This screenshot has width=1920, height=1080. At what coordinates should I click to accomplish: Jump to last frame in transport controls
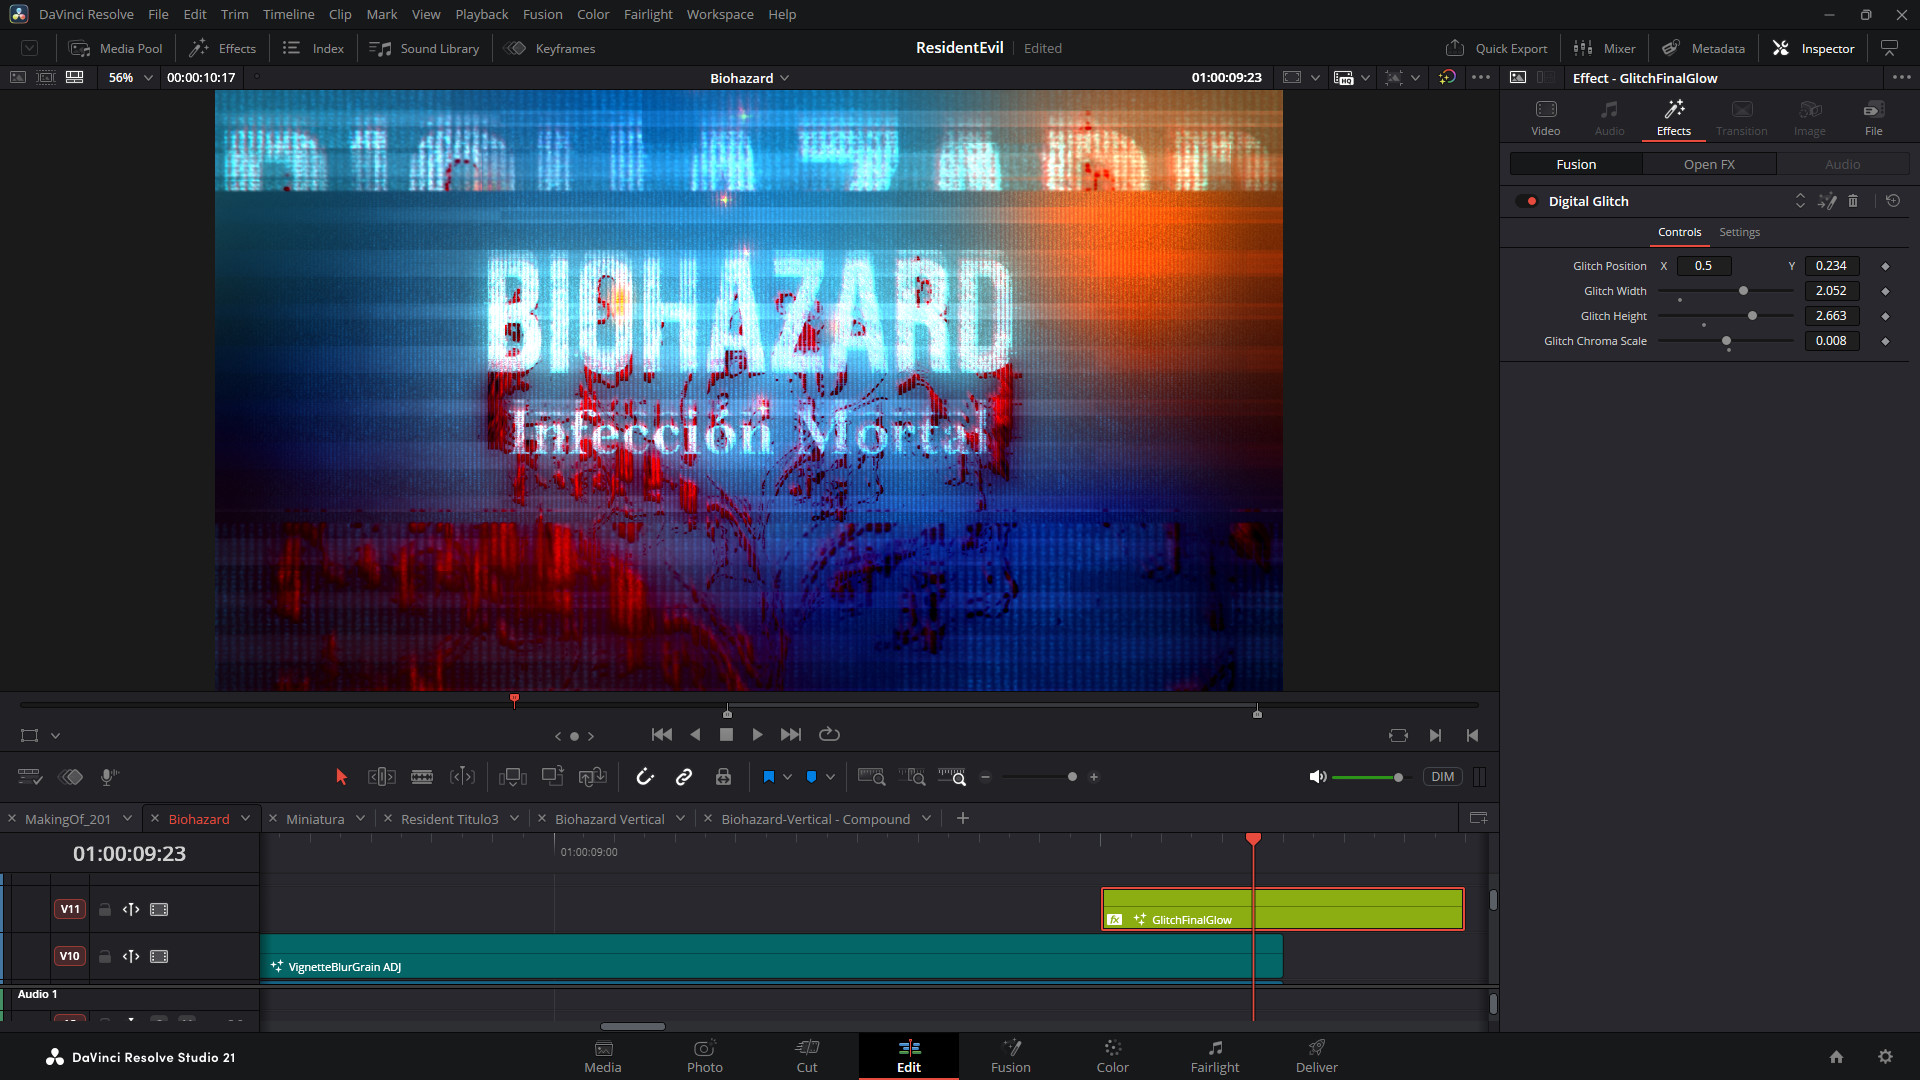(791, 735)
